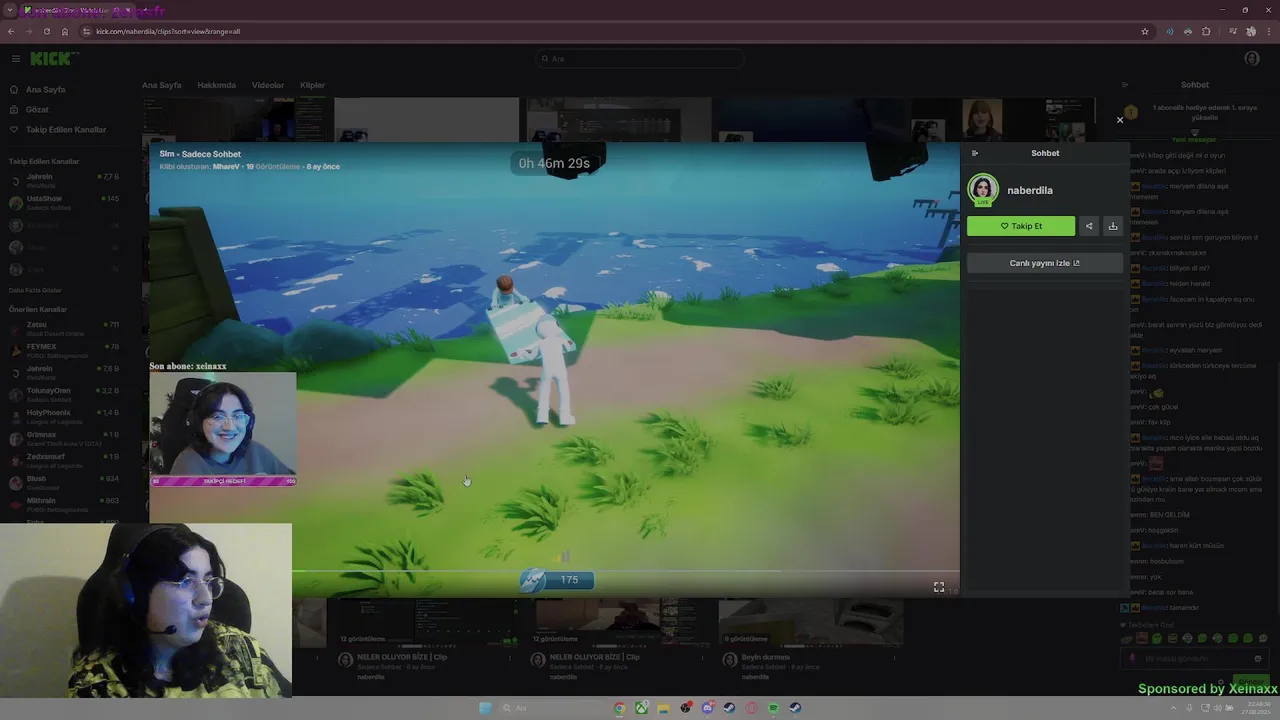Switch to the Klipler tab
Screen dimensions: 1280x720
313,85
